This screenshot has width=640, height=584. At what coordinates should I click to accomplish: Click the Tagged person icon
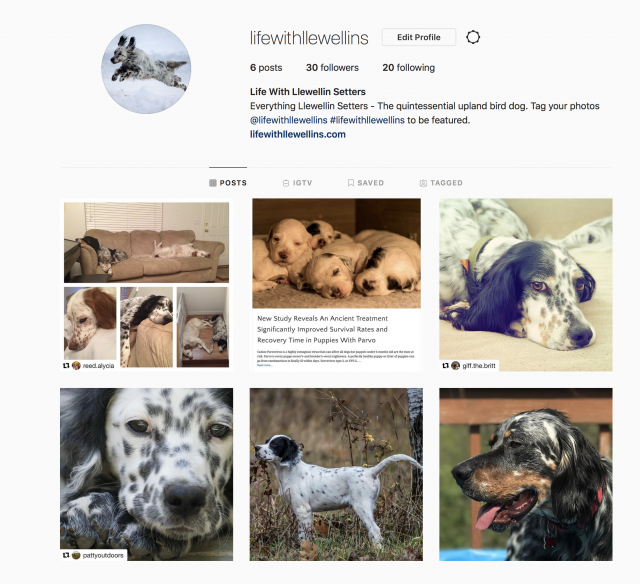(423, 183)
